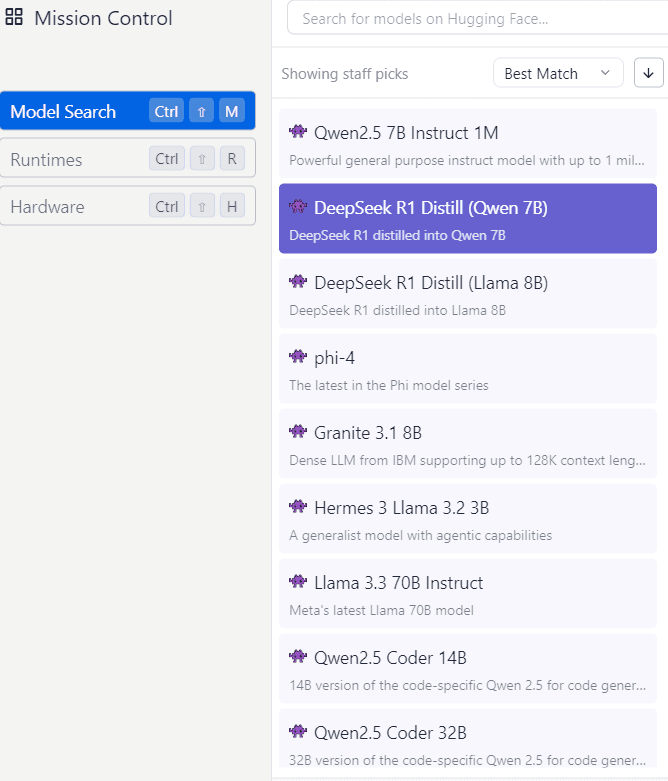Select DeepSeek R1 Distill (Qwen 7B) model

coord(468,218)
